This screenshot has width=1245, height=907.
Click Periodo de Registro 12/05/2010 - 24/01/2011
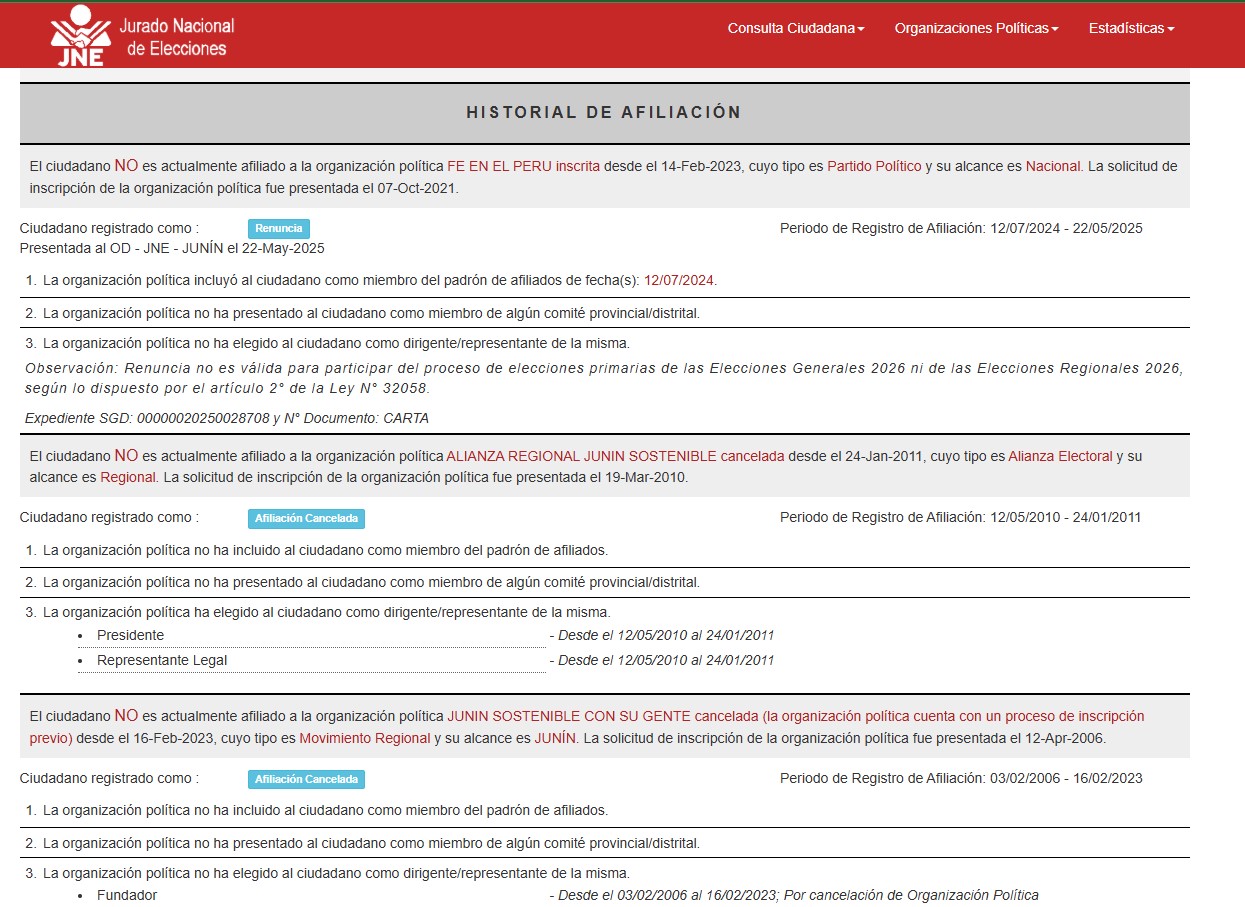pyautogui.click(x=960, y=517)
